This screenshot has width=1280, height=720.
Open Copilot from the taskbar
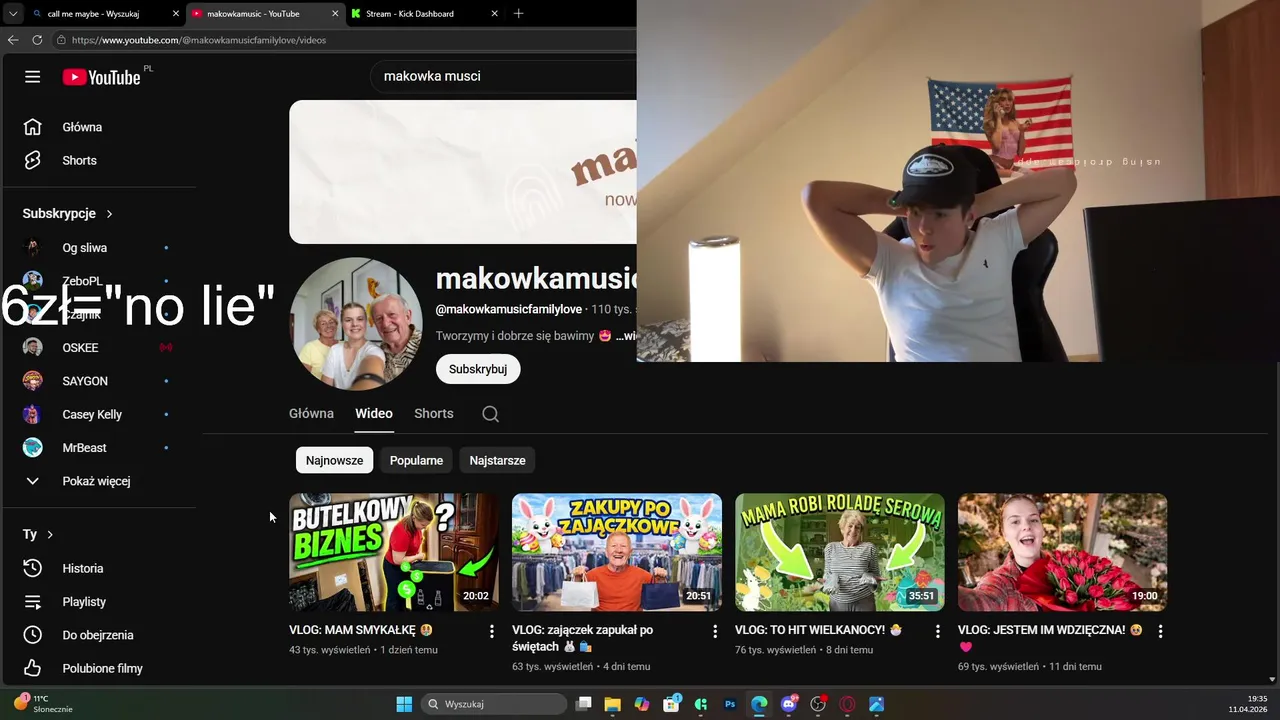642,704
